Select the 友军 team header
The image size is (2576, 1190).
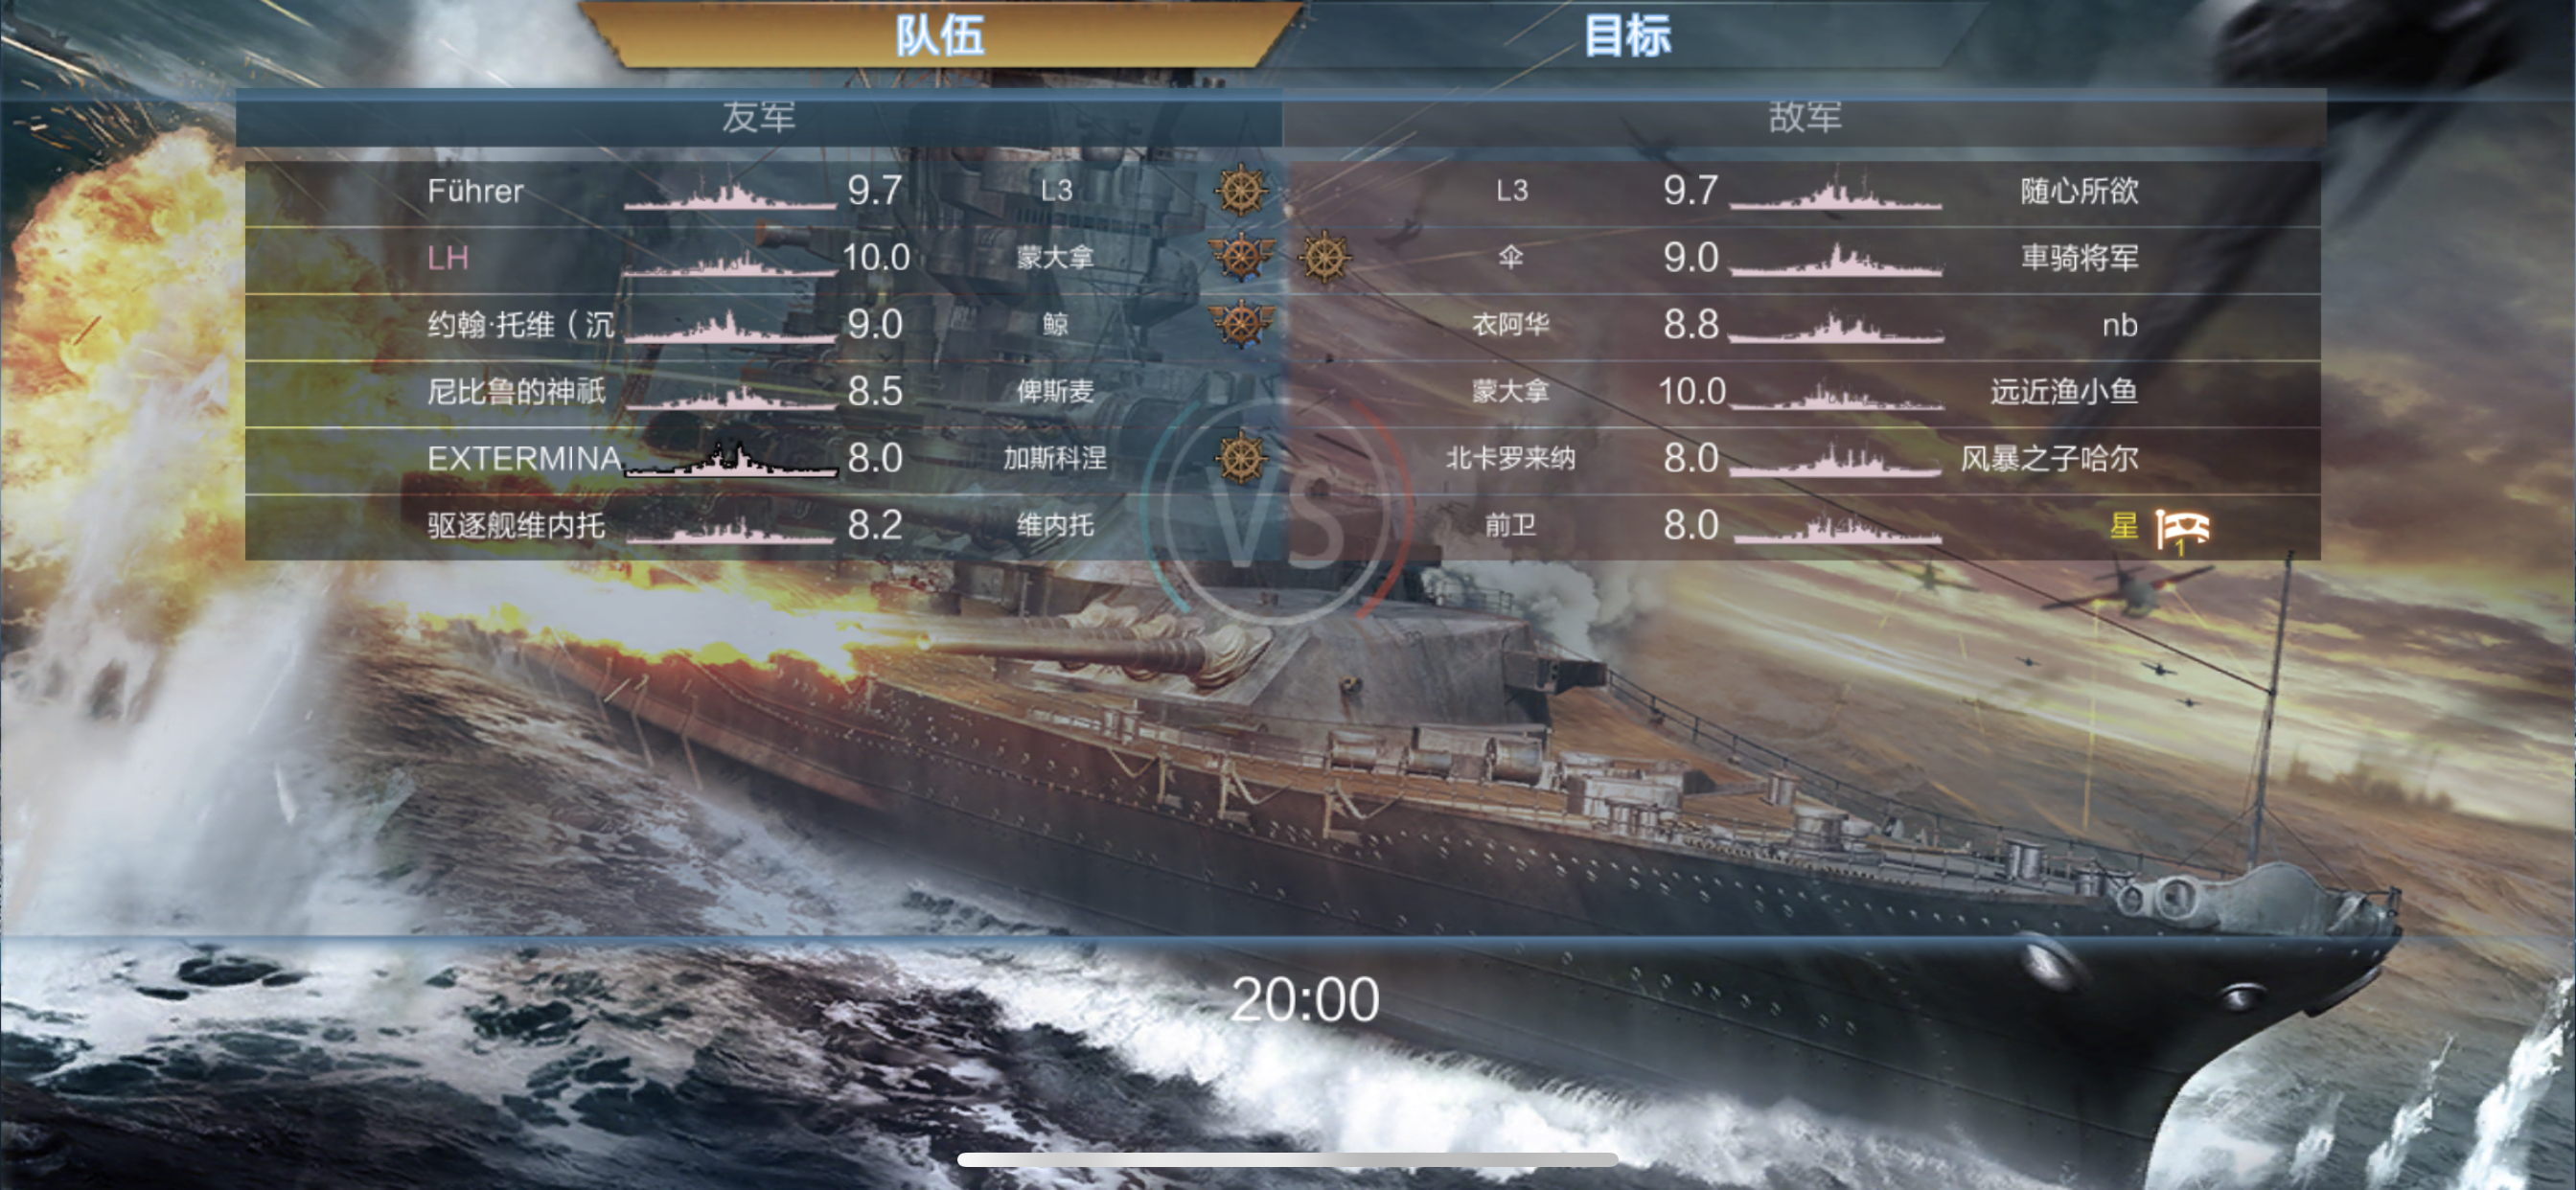coord(759,117)
